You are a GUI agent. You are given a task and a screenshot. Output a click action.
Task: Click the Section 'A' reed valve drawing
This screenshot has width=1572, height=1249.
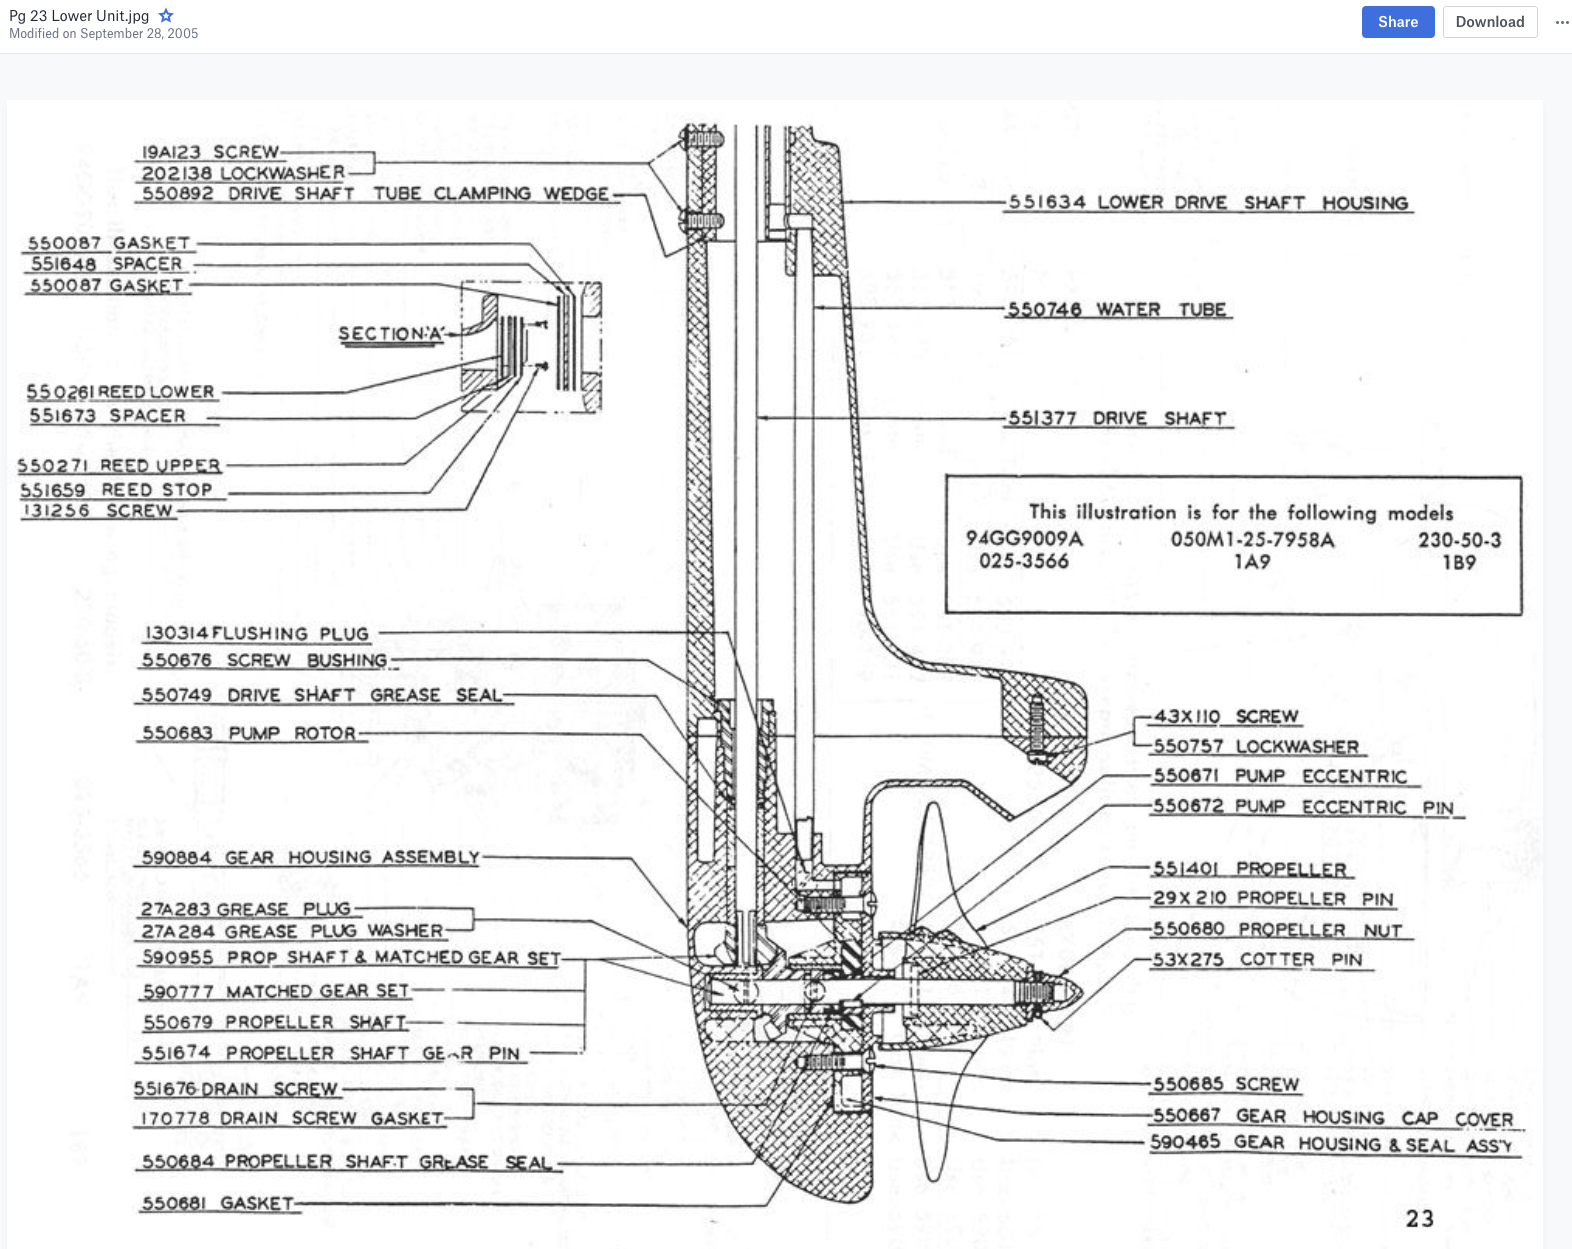click(x=531, y=346)
